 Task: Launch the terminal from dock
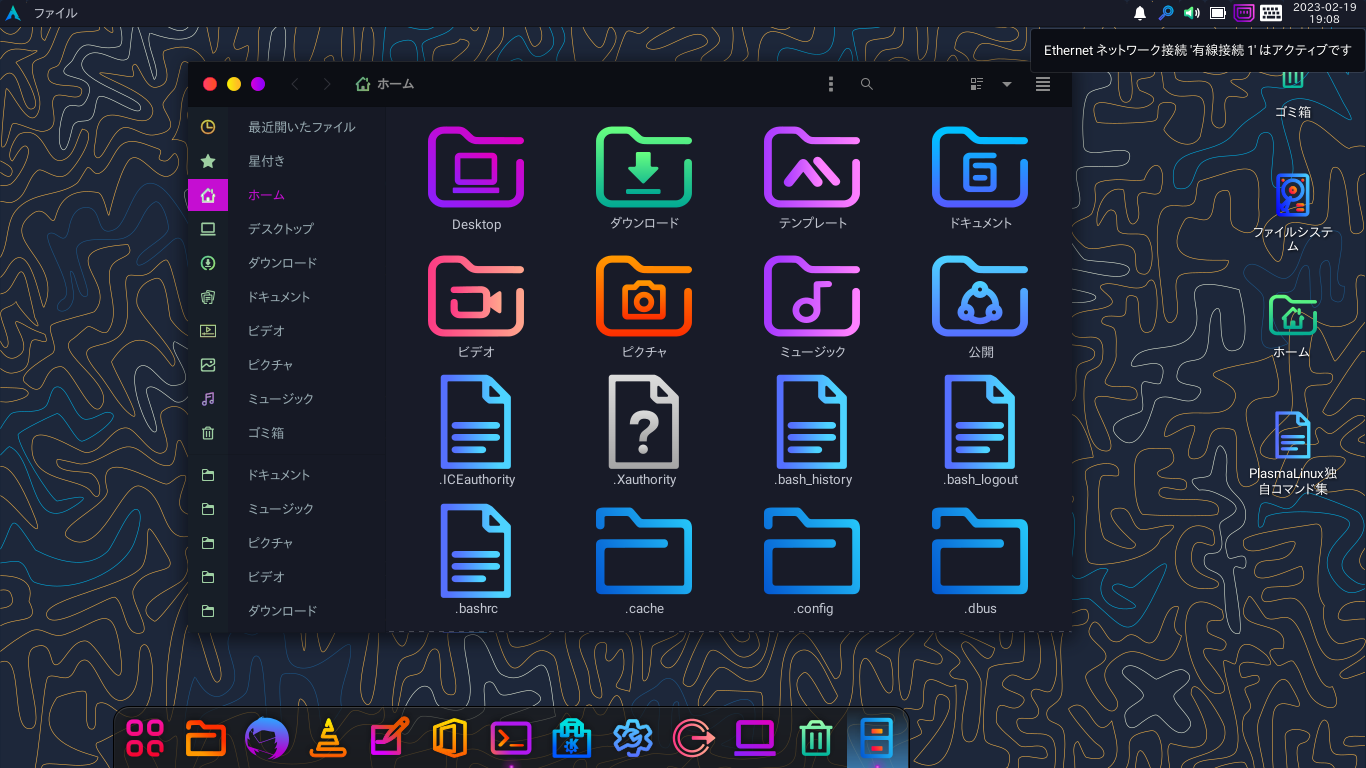coord(511,739)
